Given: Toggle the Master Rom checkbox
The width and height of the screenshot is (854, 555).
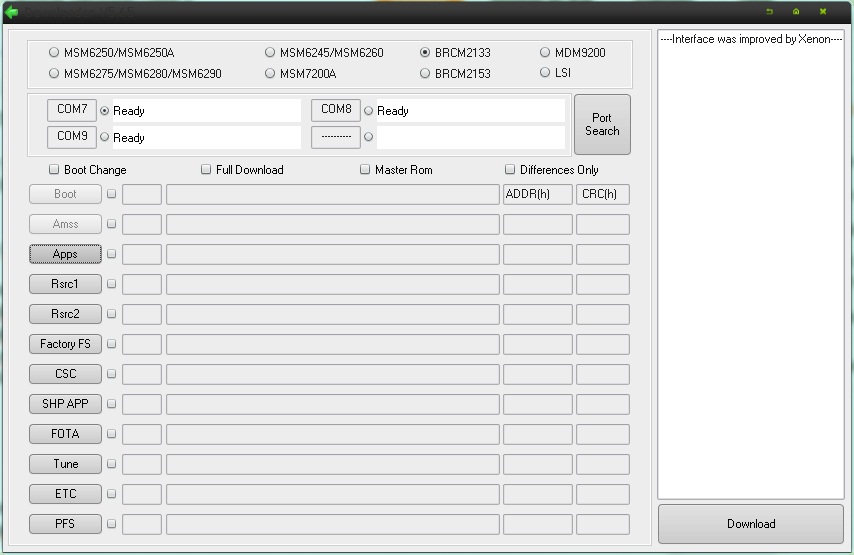Looking at the screenshot, I should tap(365, 170).
